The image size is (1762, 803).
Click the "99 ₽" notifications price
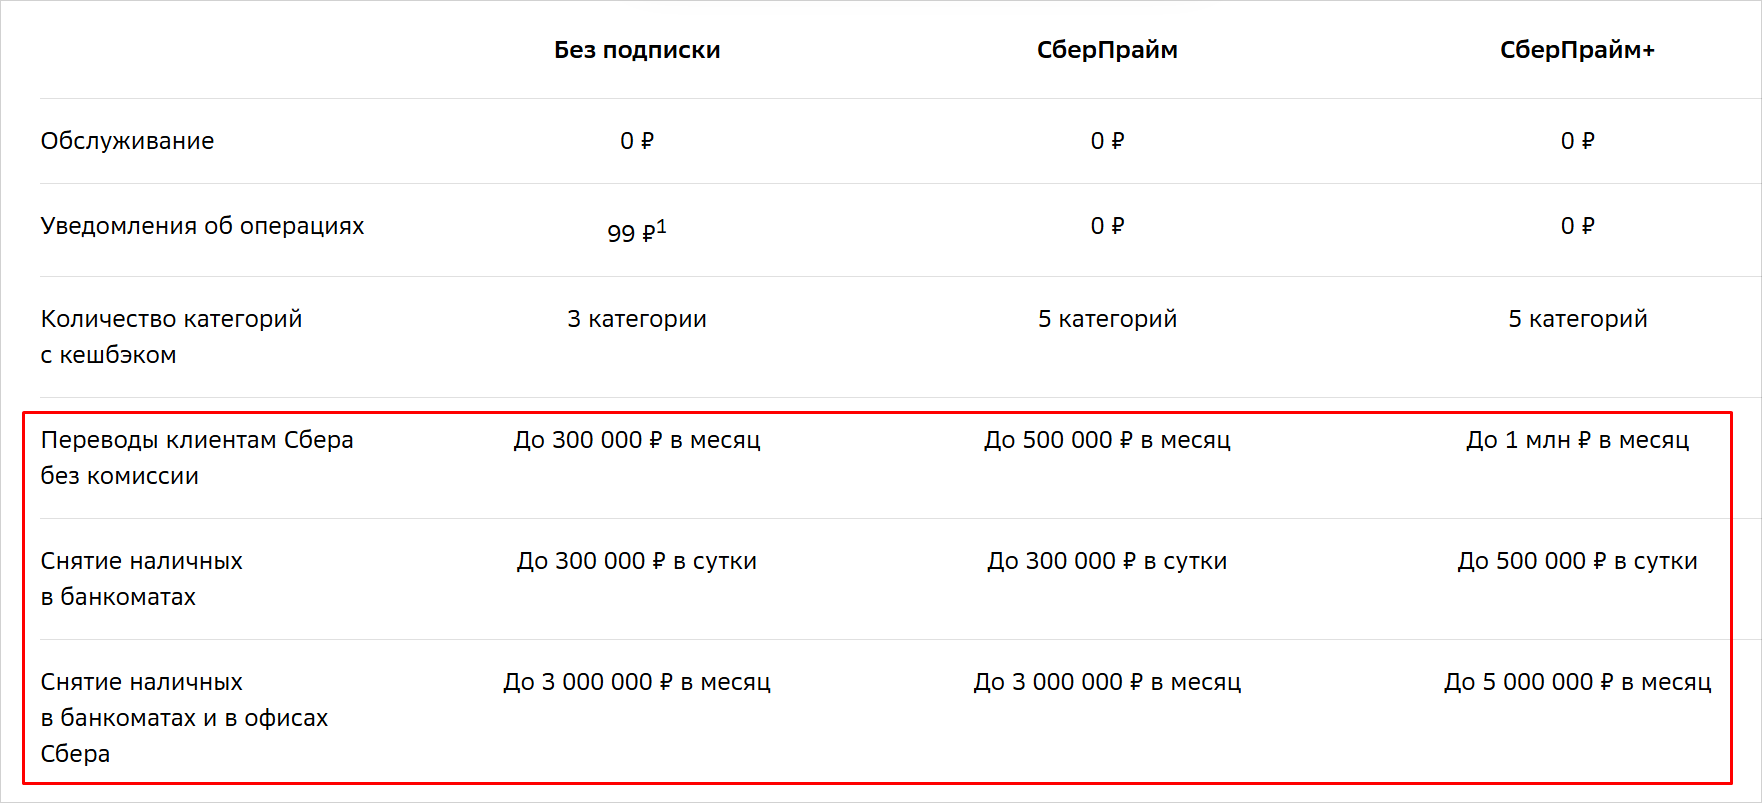click(630, 233)
